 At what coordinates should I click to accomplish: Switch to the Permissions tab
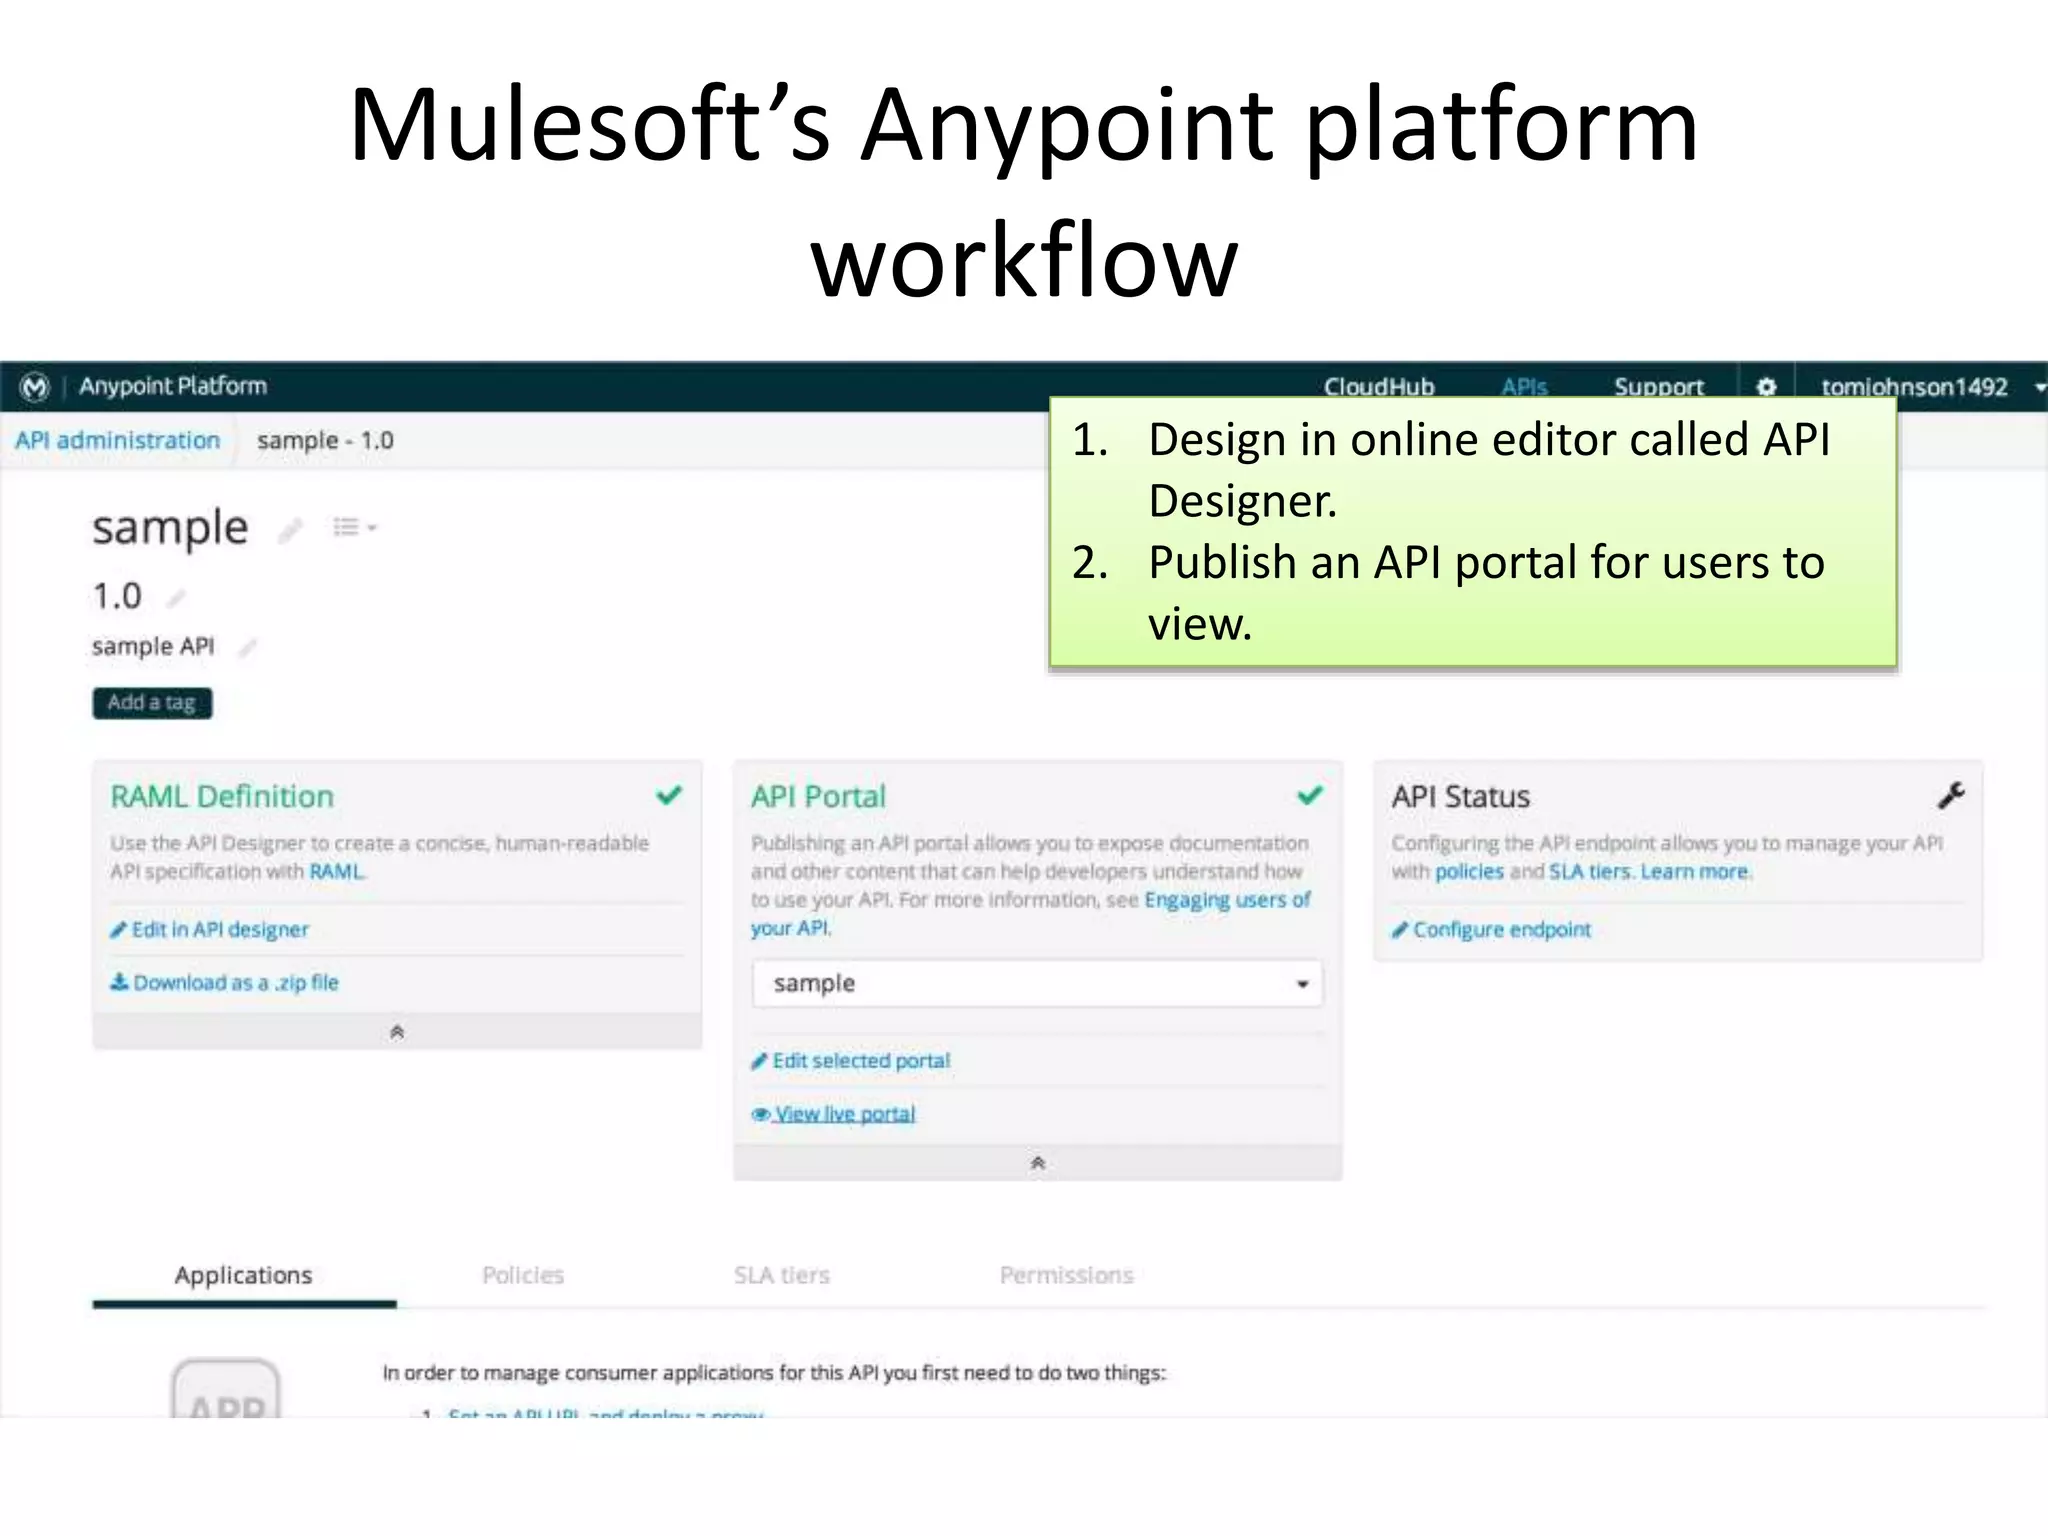pyautogui.click(x=1066, y=1275)
